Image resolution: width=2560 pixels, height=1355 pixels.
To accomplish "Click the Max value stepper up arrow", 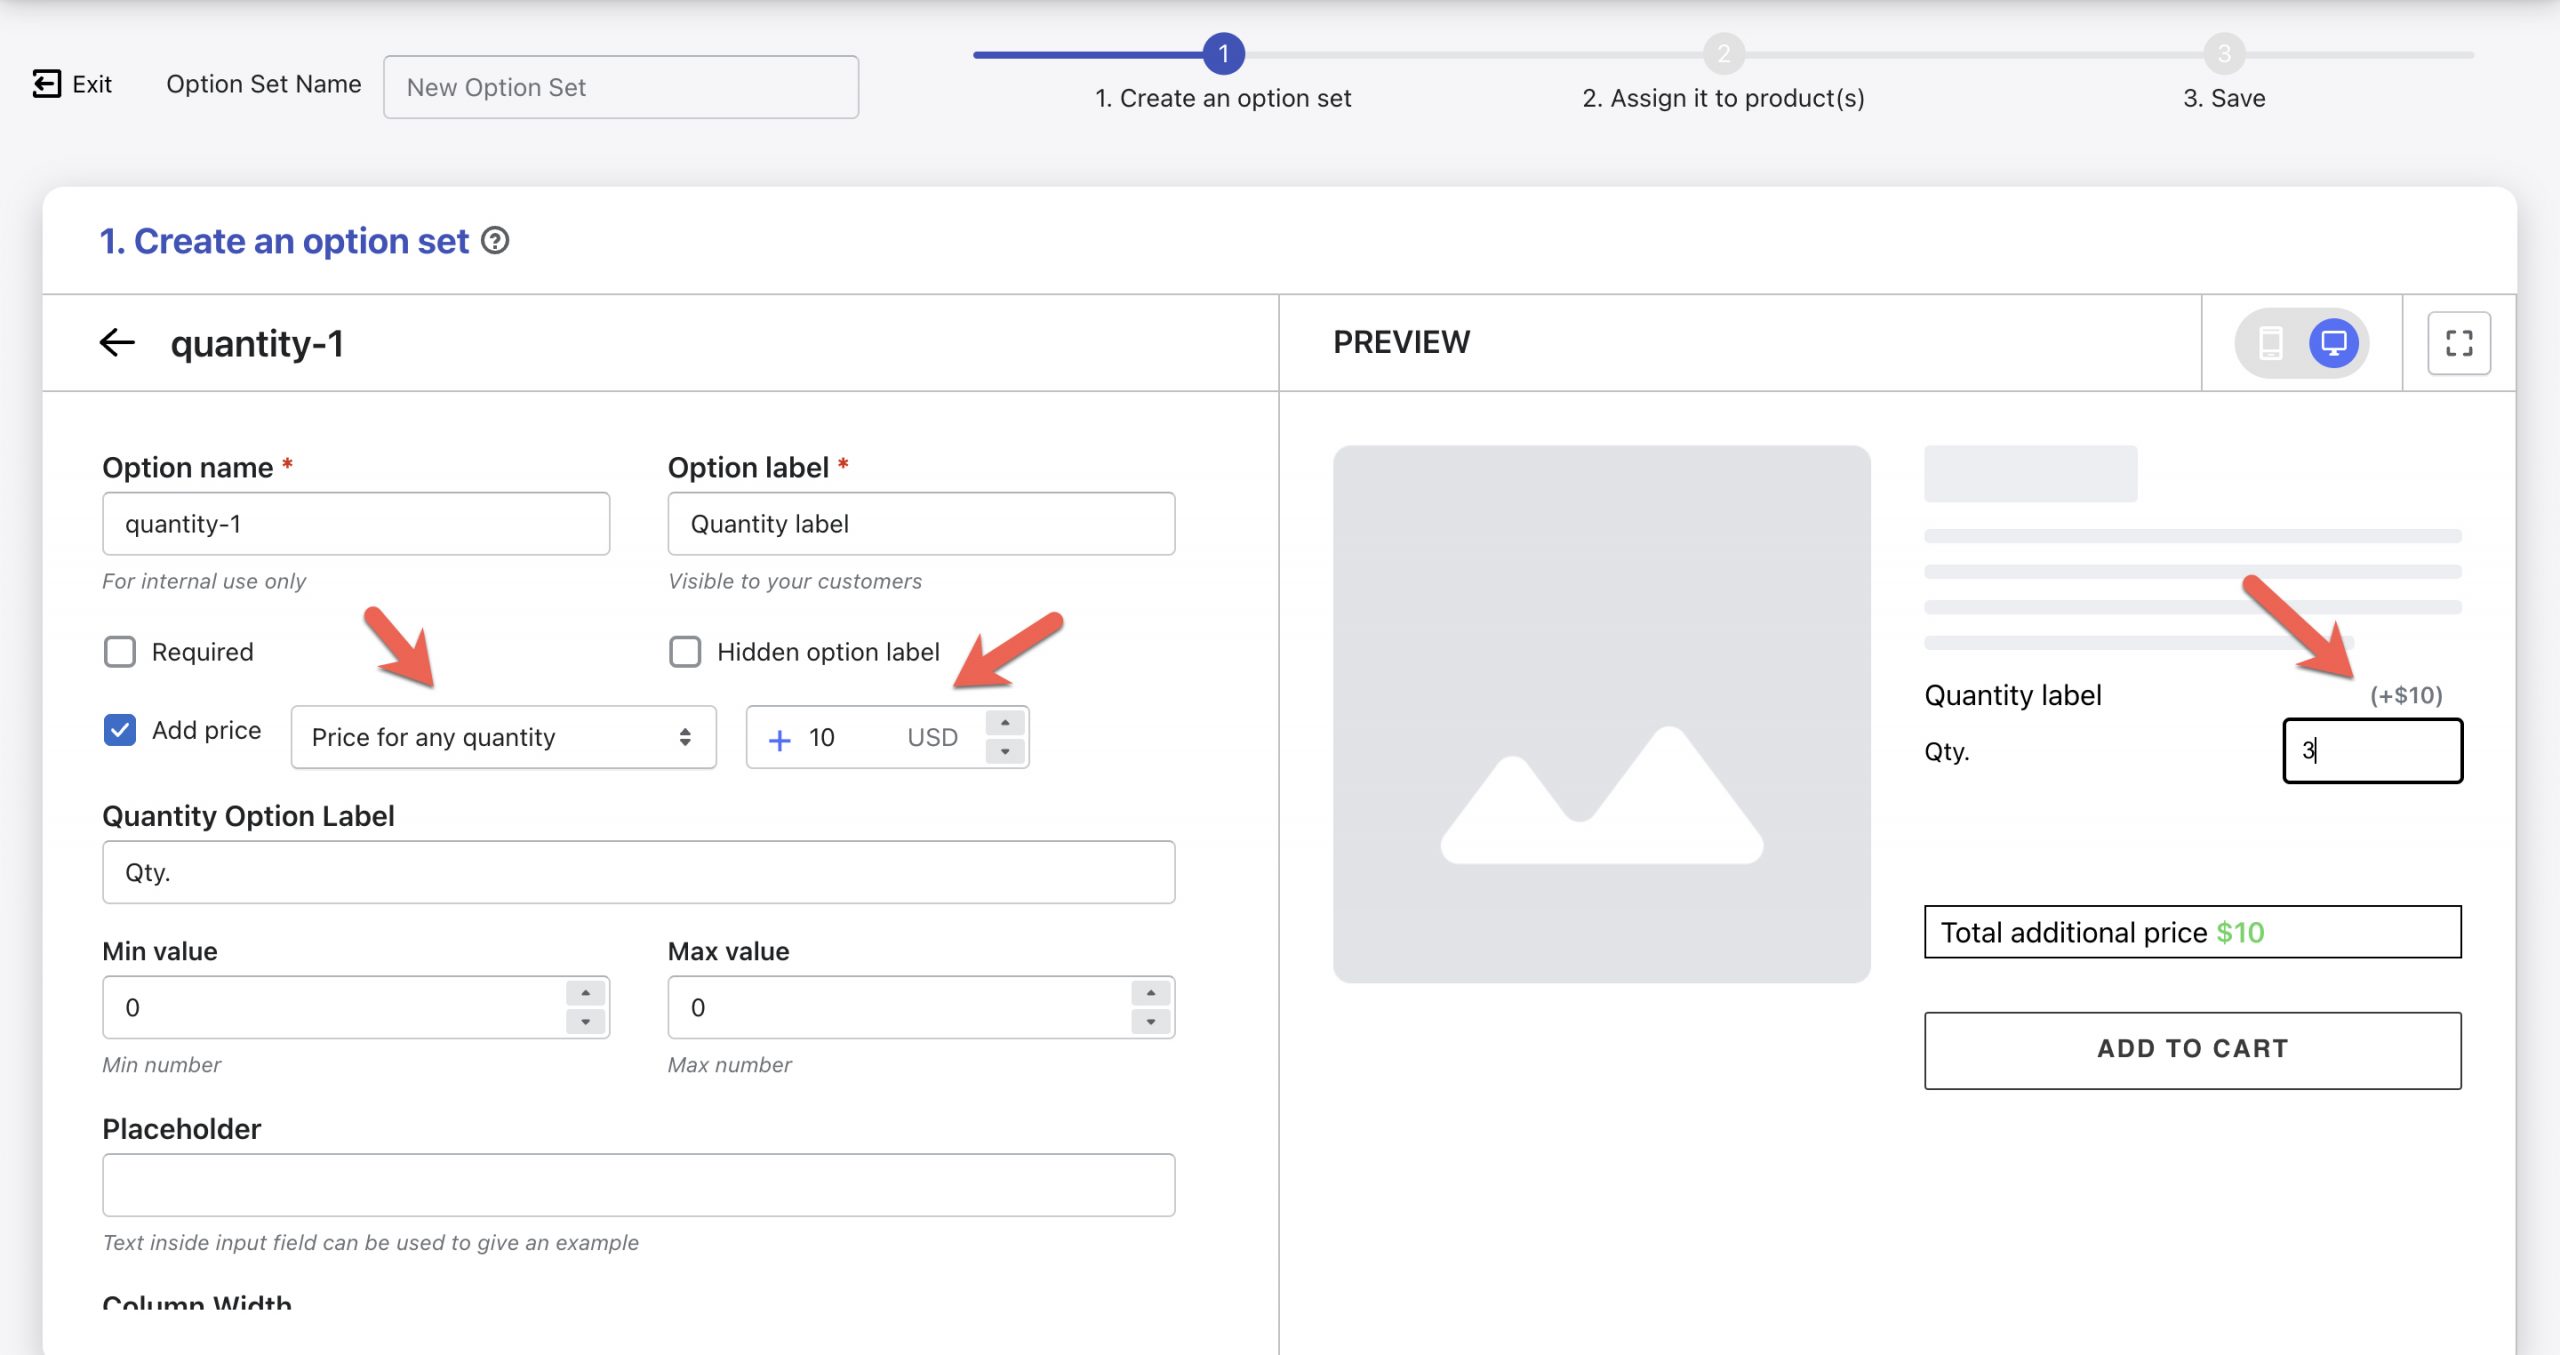I will tap(1150, 993).
